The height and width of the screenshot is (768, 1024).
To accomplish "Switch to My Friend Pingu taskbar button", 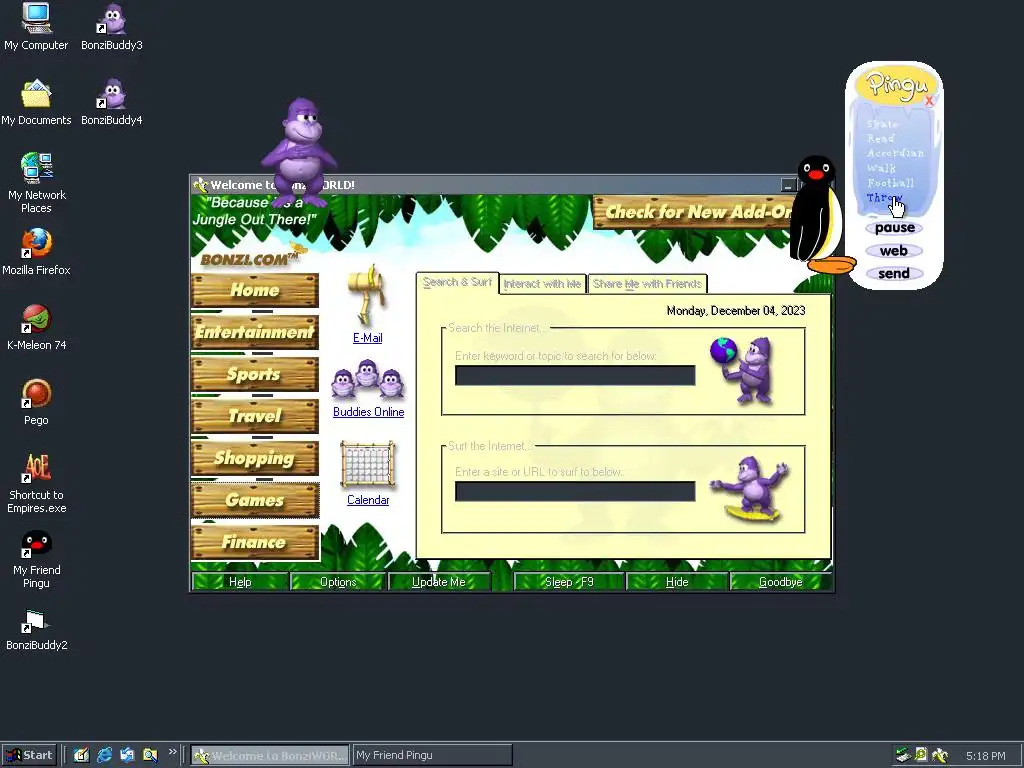I will click(x=432, y=755).
